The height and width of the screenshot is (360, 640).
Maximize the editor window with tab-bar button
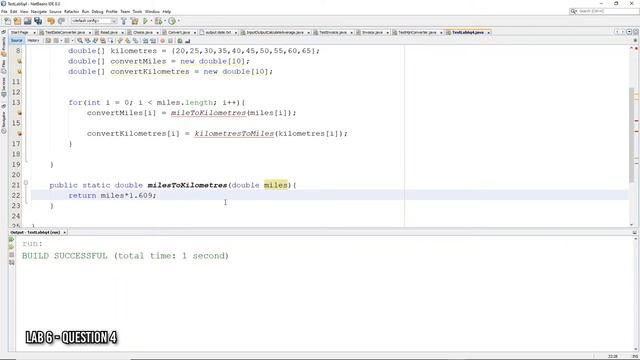(636, 32)
